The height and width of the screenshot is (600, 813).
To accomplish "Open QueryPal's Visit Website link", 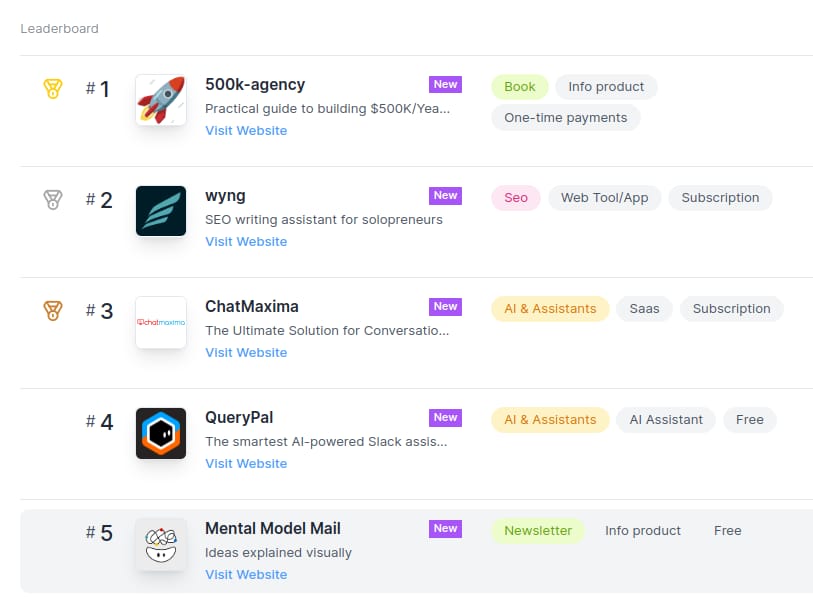I will point(246,464).
